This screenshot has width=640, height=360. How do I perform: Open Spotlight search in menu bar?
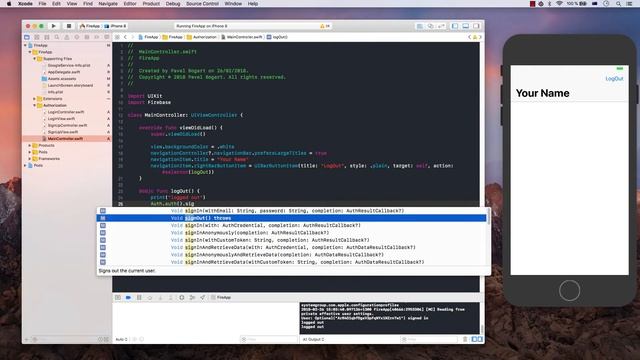click(x=619, y=4)
